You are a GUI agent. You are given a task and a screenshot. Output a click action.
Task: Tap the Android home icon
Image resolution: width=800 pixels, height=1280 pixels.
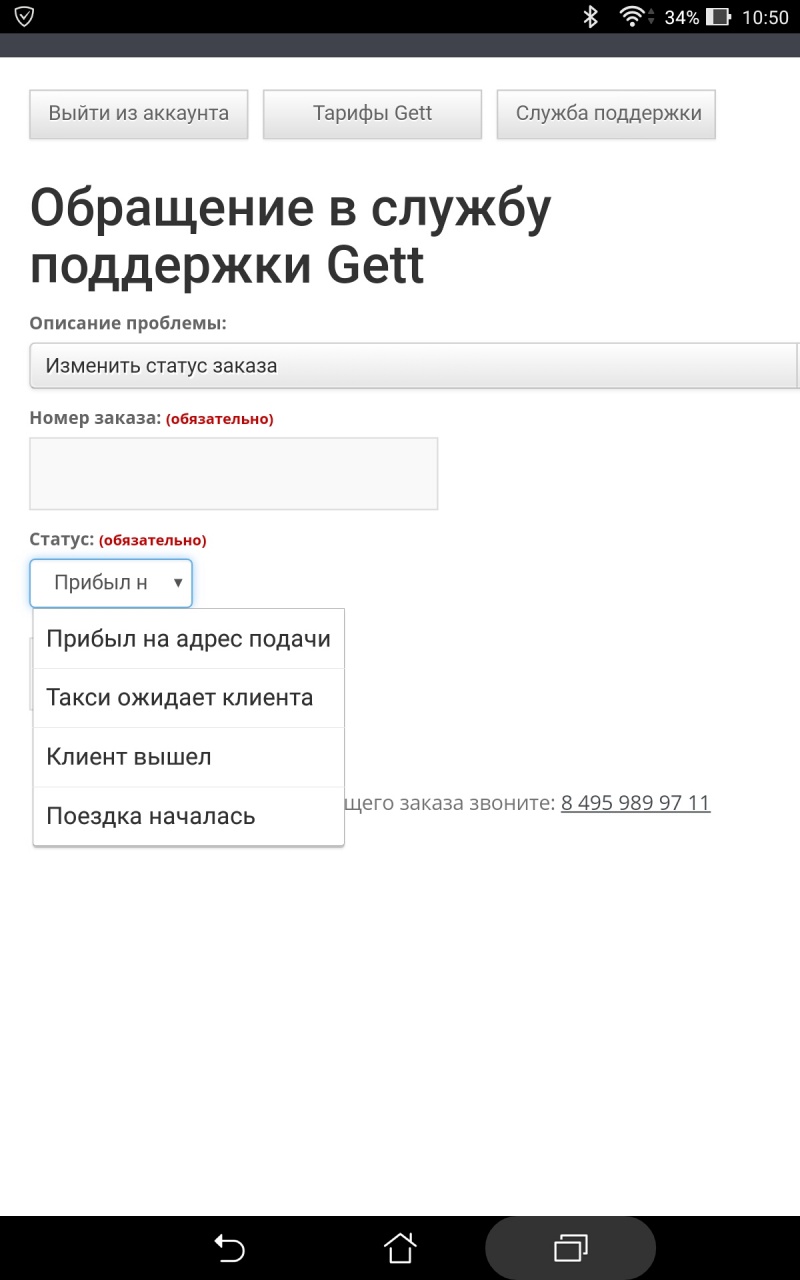click(x=400, y=1248)
